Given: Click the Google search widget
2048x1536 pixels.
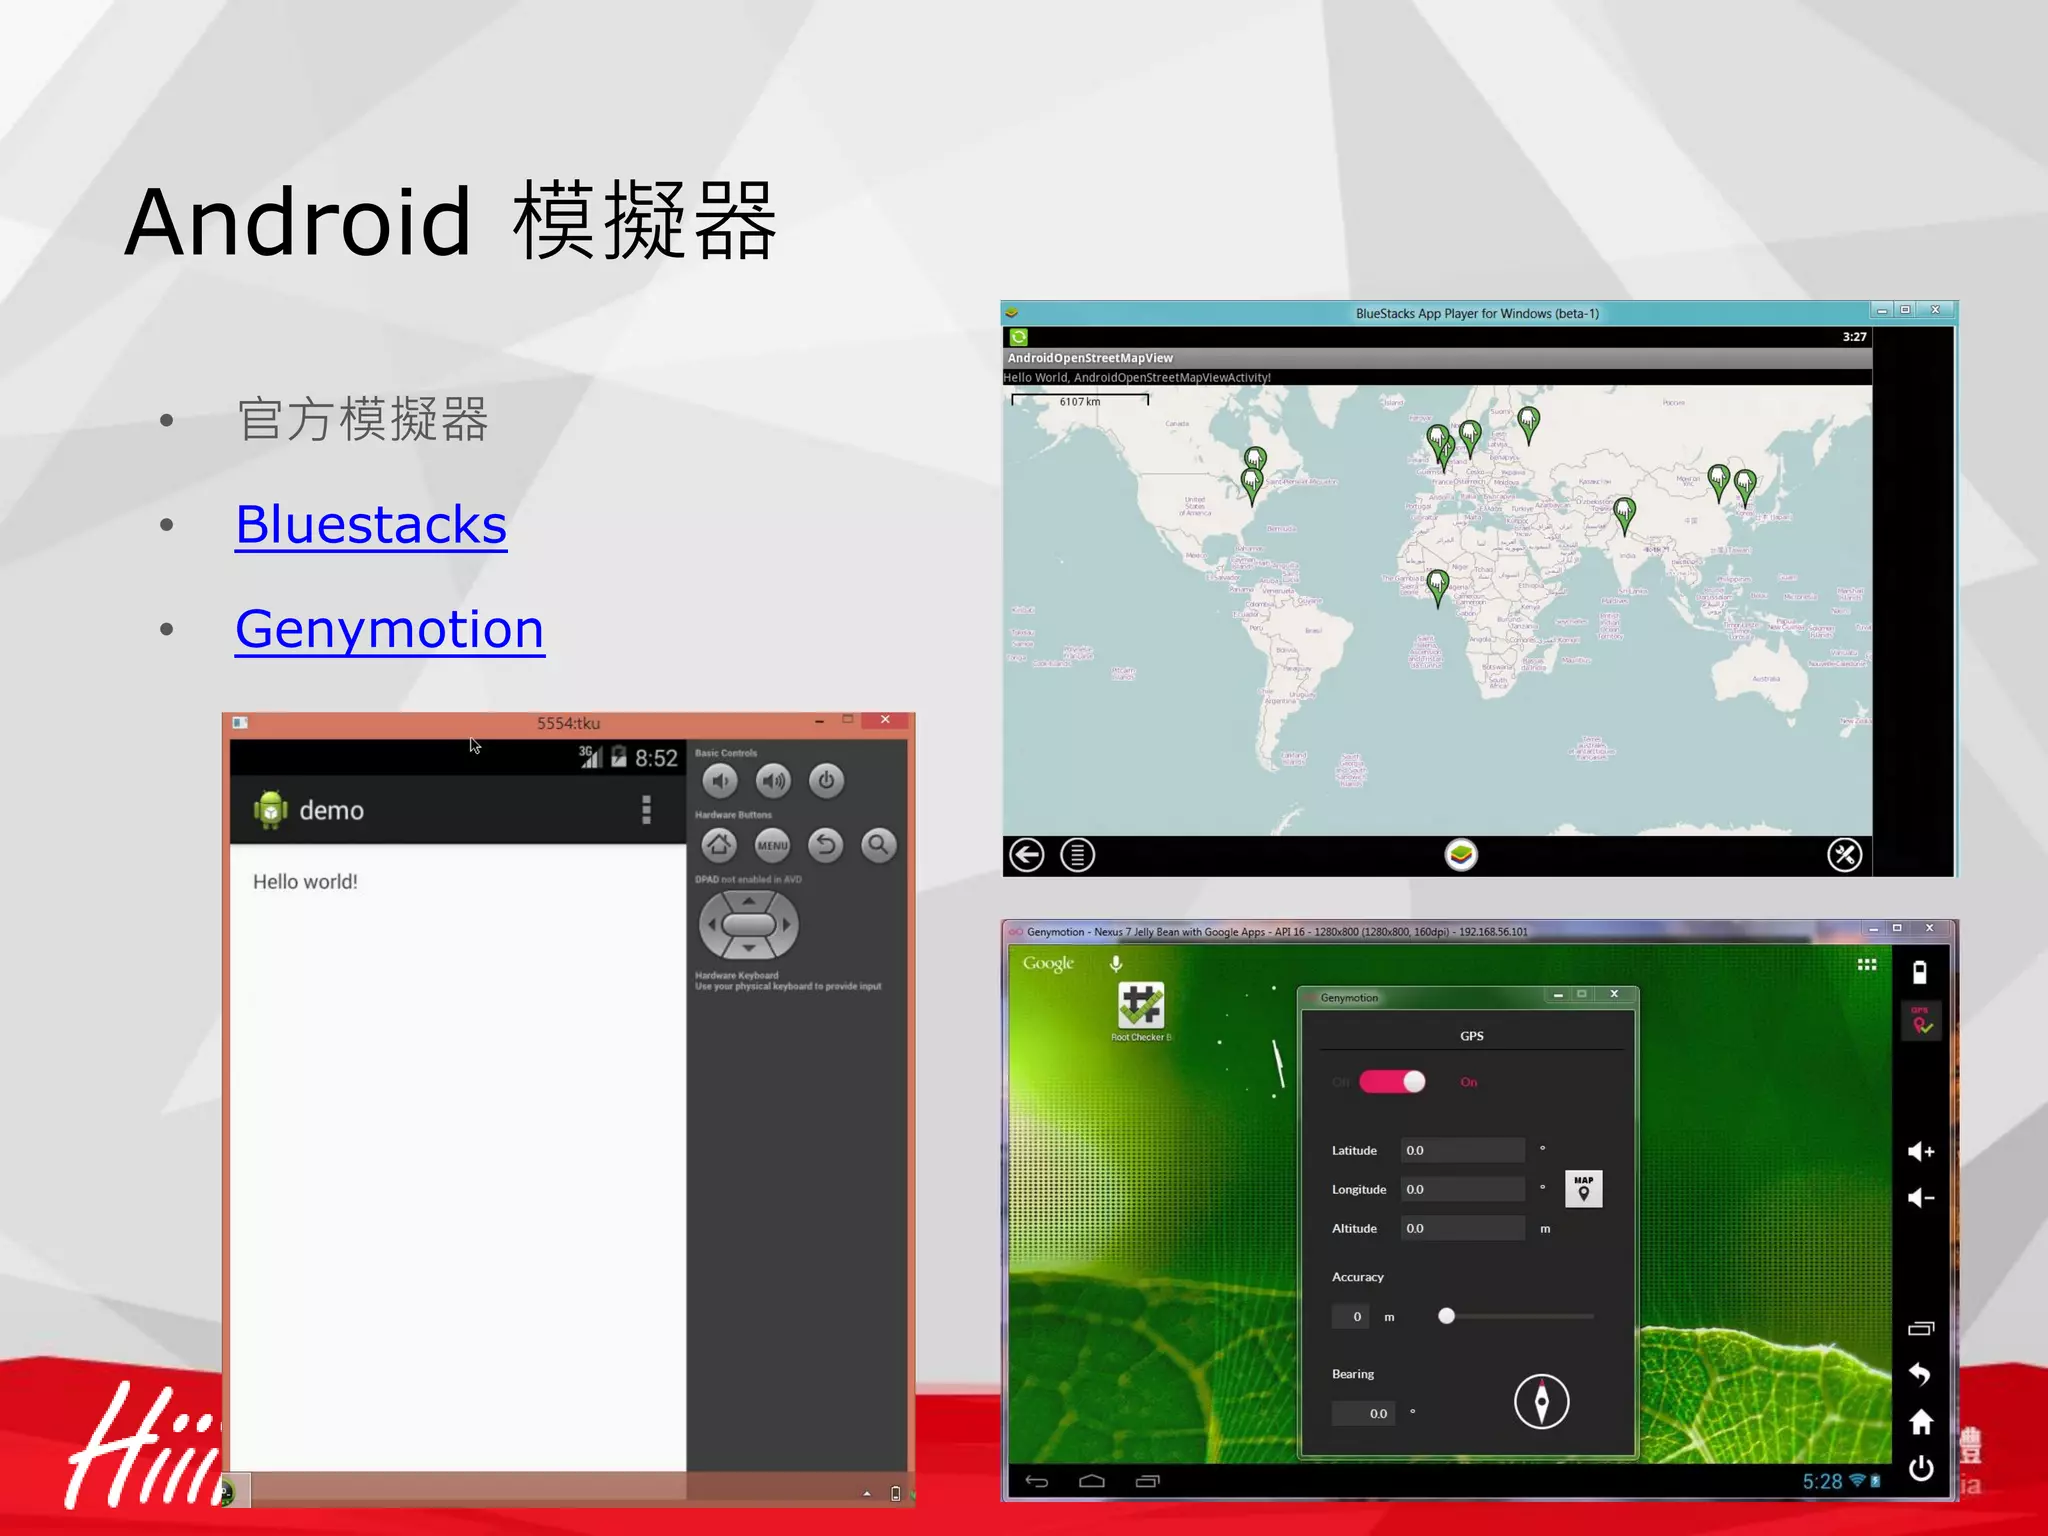Looking at the screenshot, I should pyautogui.click(x=1048, y=964).
